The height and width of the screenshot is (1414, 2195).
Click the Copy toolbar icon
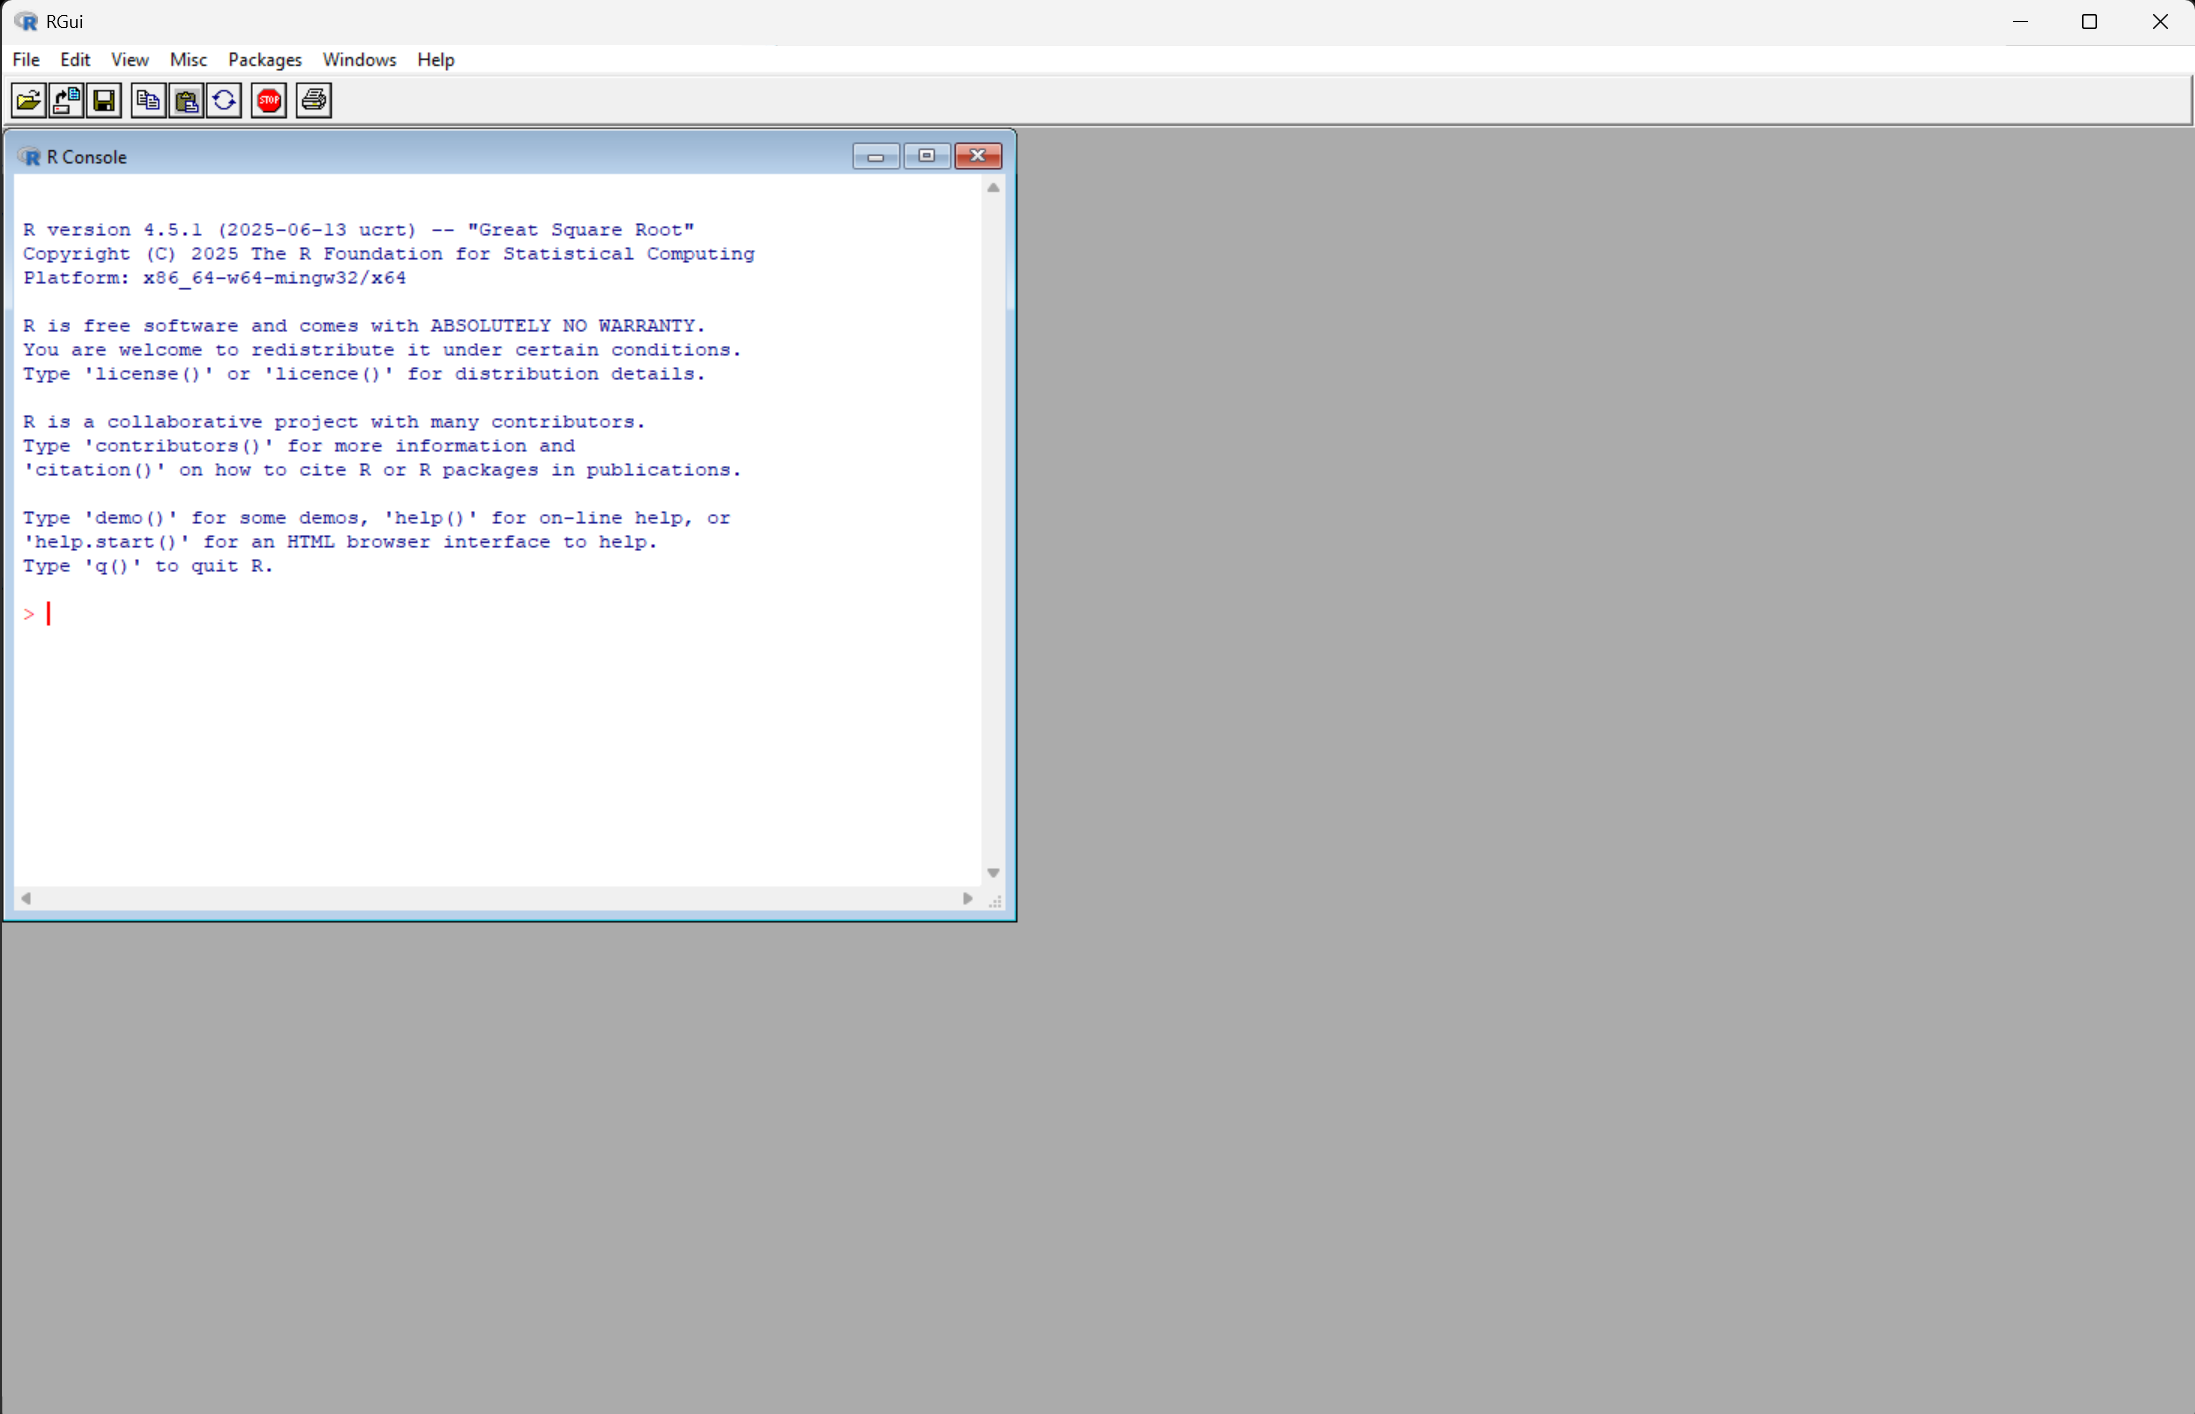click(148, 100)
